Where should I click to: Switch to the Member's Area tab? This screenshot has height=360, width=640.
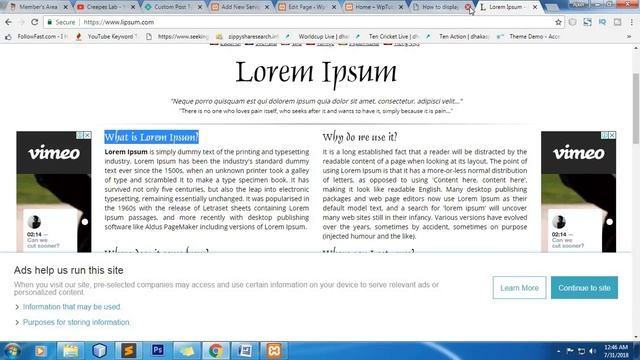pos(38,7)
